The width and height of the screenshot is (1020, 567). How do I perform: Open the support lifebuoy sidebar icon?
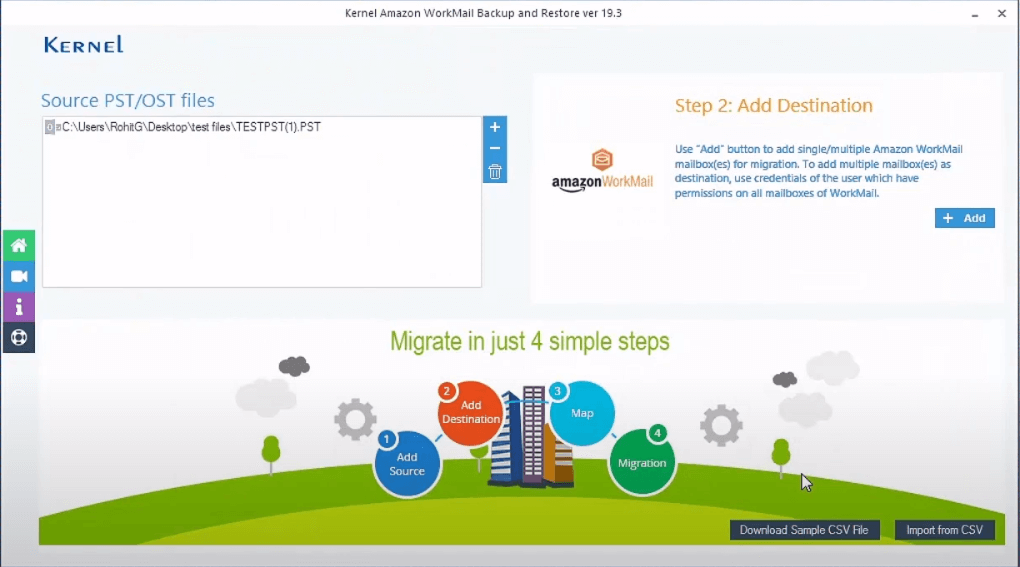point(19,337)
